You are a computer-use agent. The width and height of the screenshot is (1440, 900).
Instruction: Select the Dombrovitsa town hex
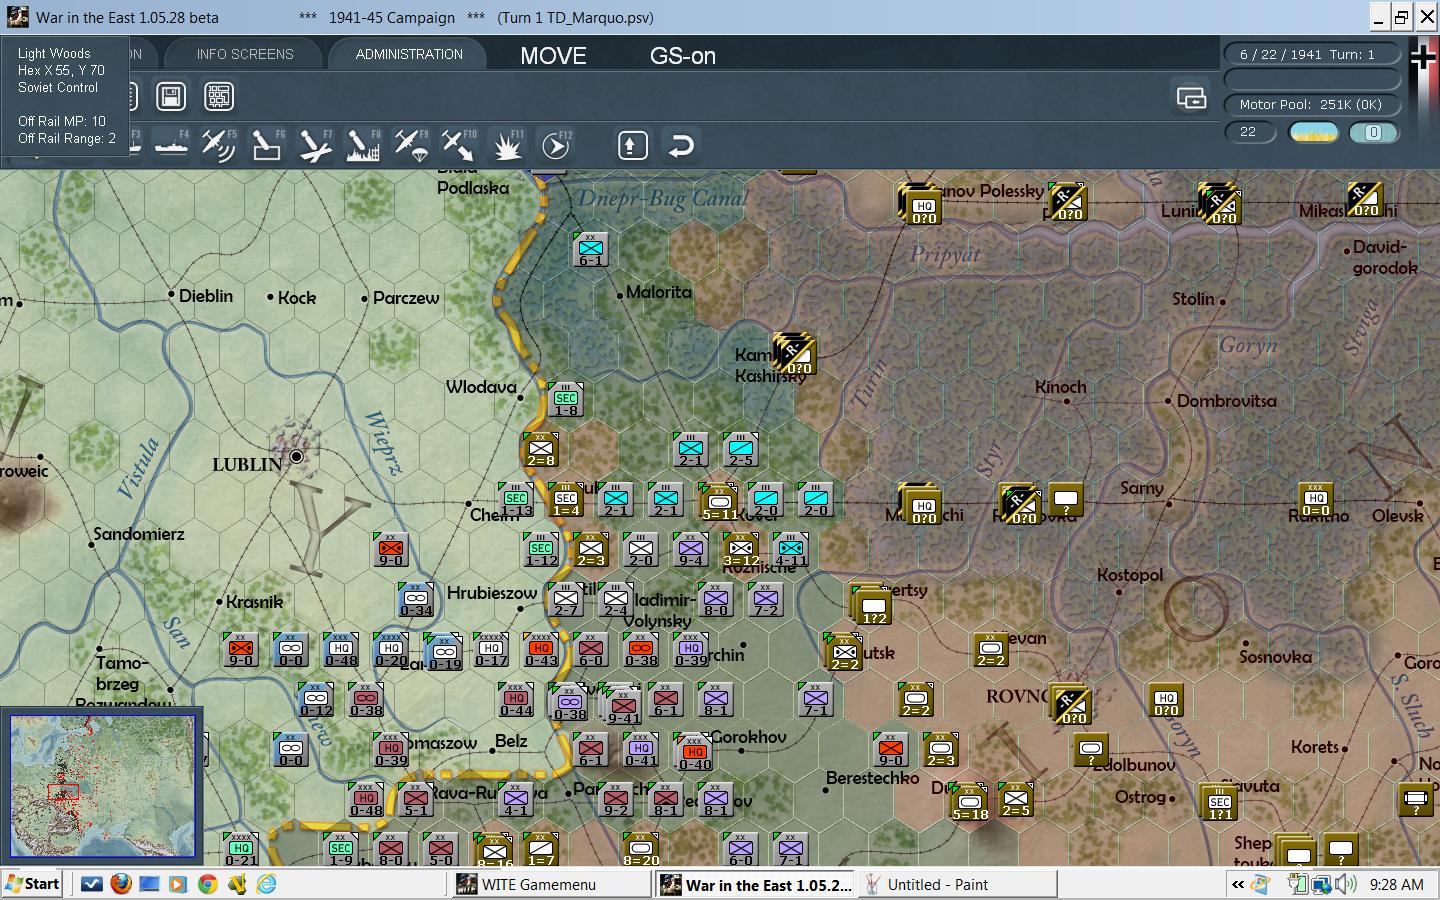pyautogui.click(x=1168, y=401)
